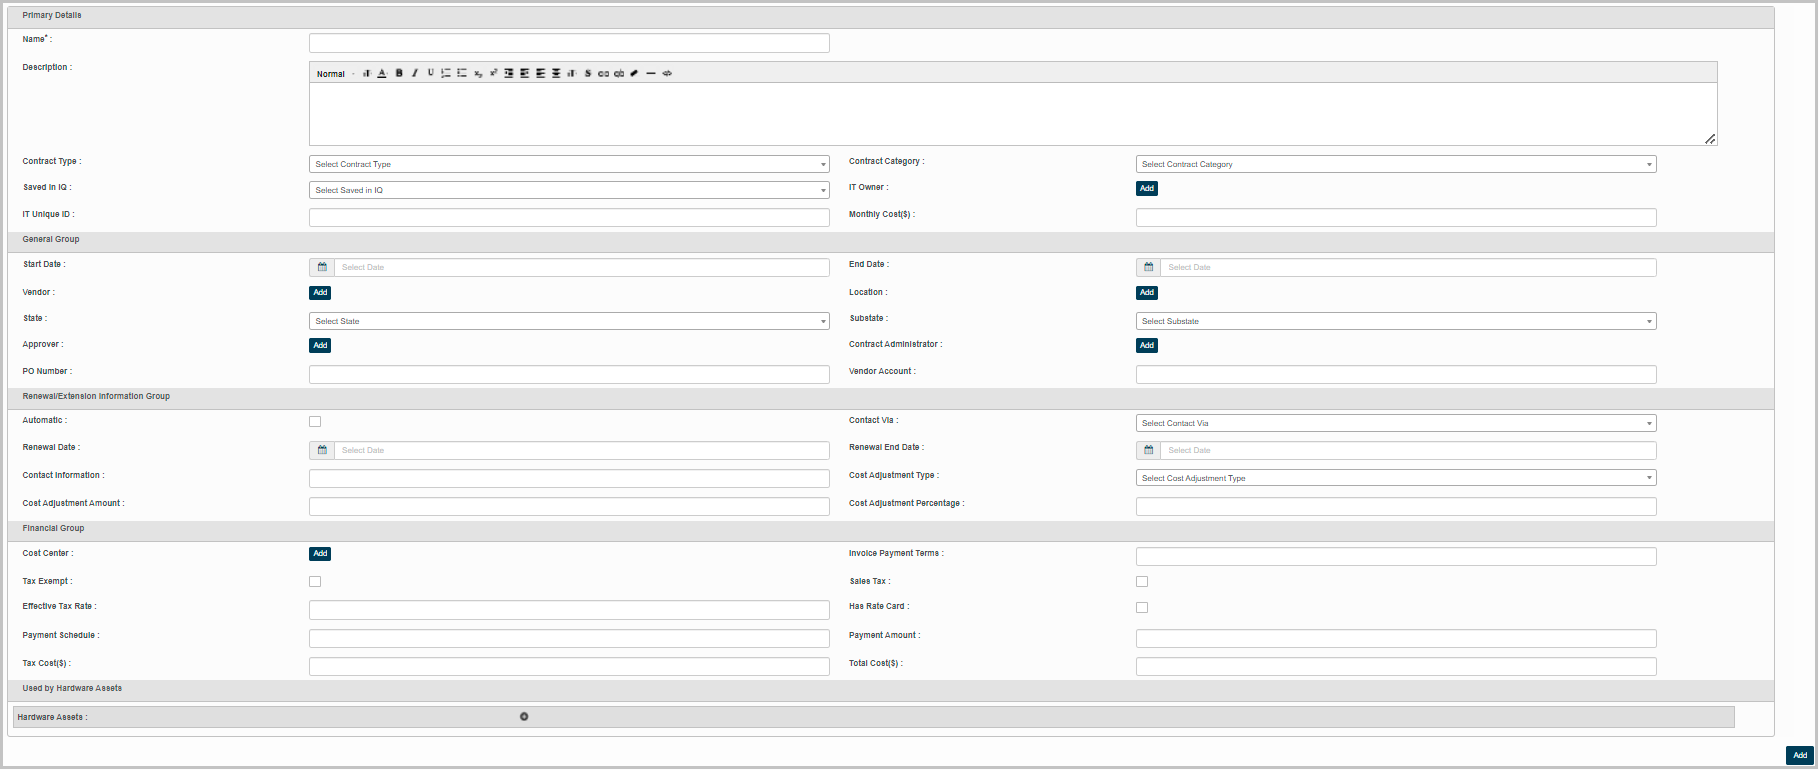Click the Name input field
This screenshot has height=770, width=1819.
[x=569, y=43]
